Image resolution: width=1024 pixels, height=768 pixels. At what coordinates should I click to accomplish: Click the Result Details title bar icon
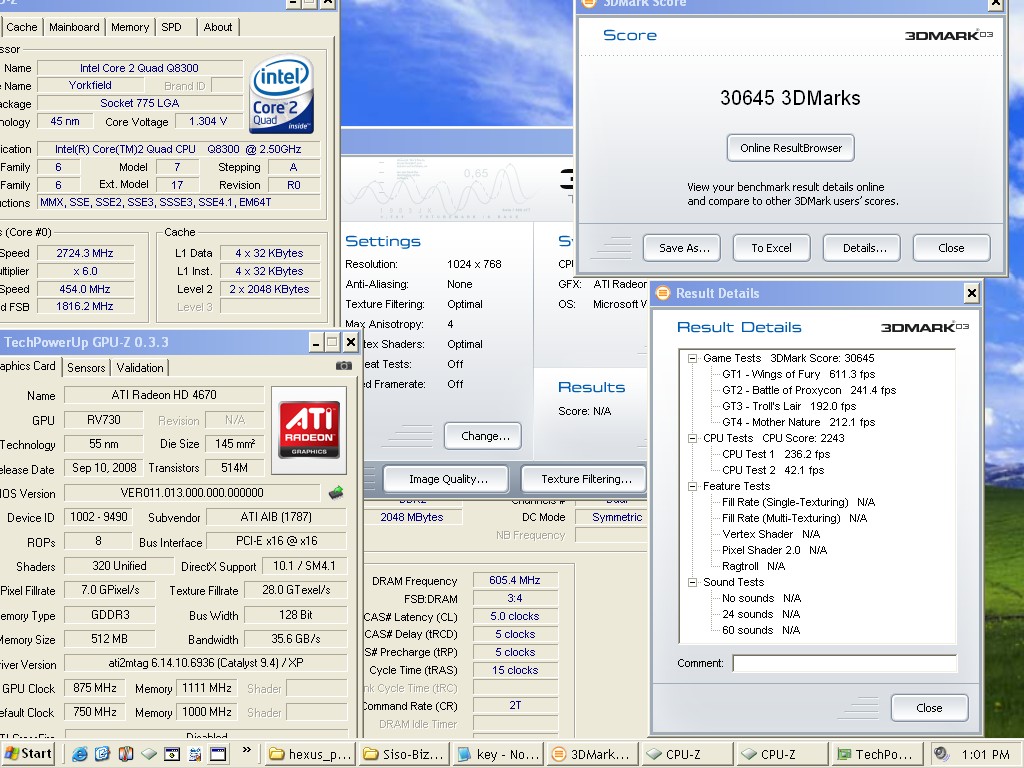pos(663,293)
